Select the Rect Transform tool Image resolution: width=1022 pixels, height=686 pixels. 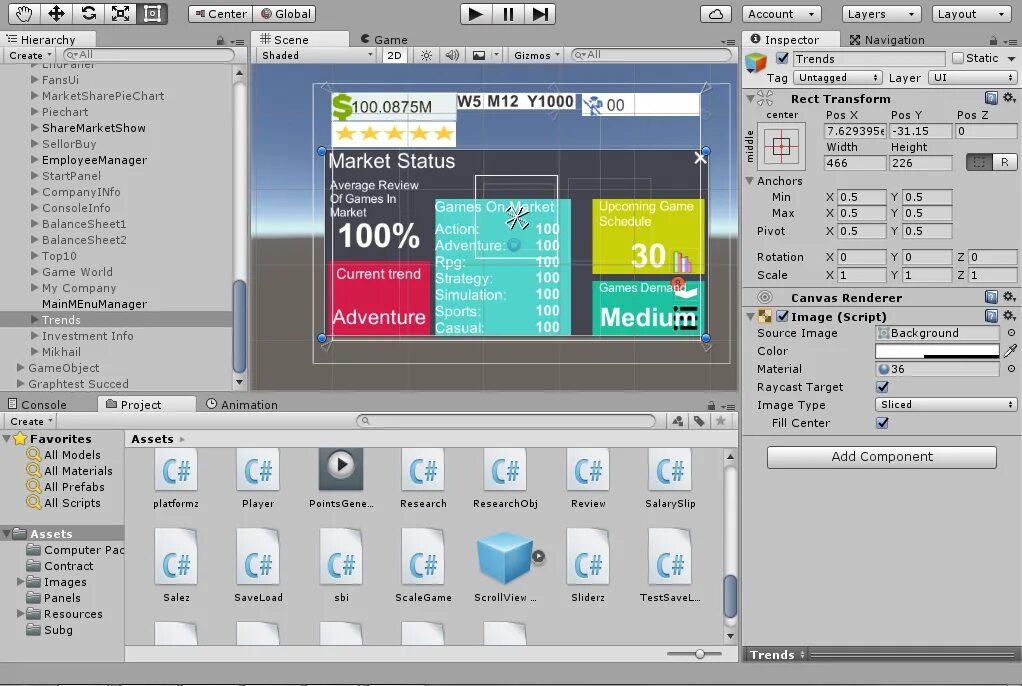(x=152, y=14)
